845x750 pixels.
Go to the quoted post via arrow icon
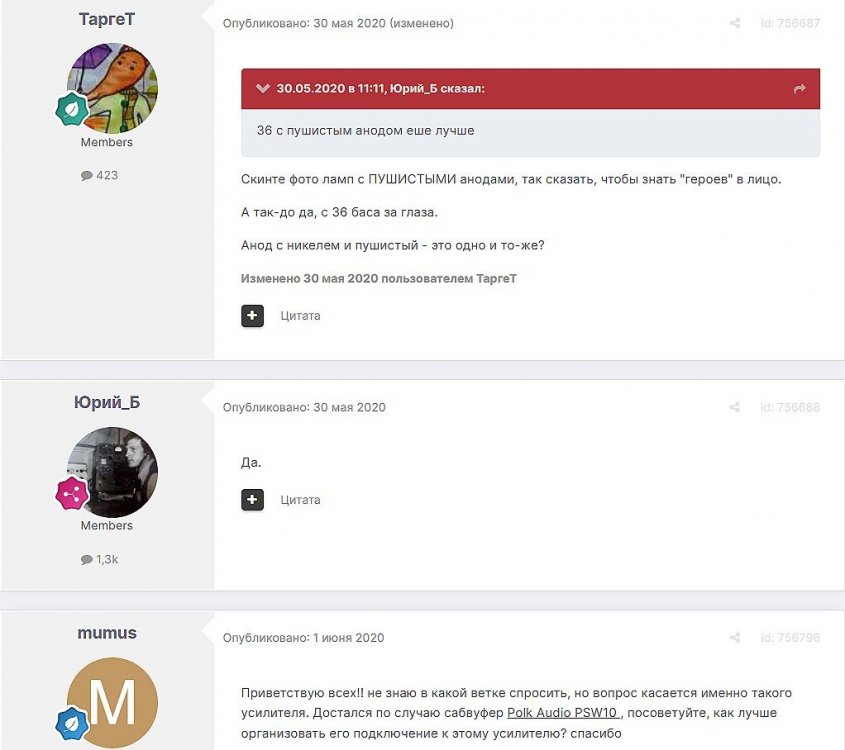(800, 88)
